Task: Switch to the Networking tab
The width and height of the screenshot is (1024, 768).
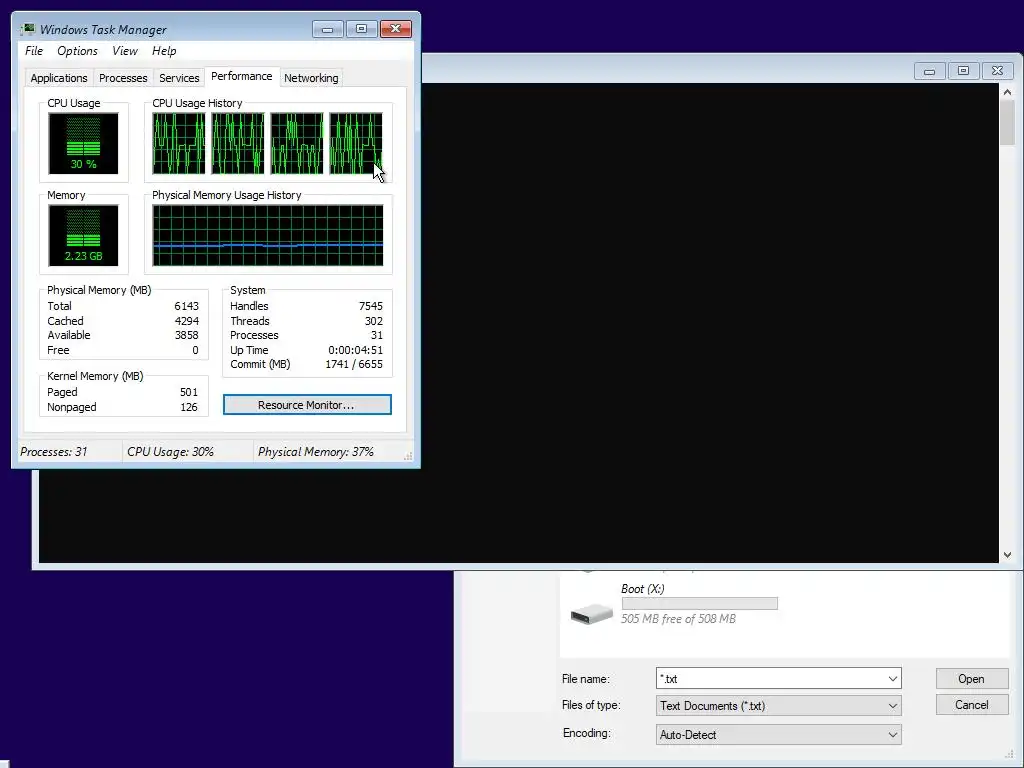Action: (311, 78)
